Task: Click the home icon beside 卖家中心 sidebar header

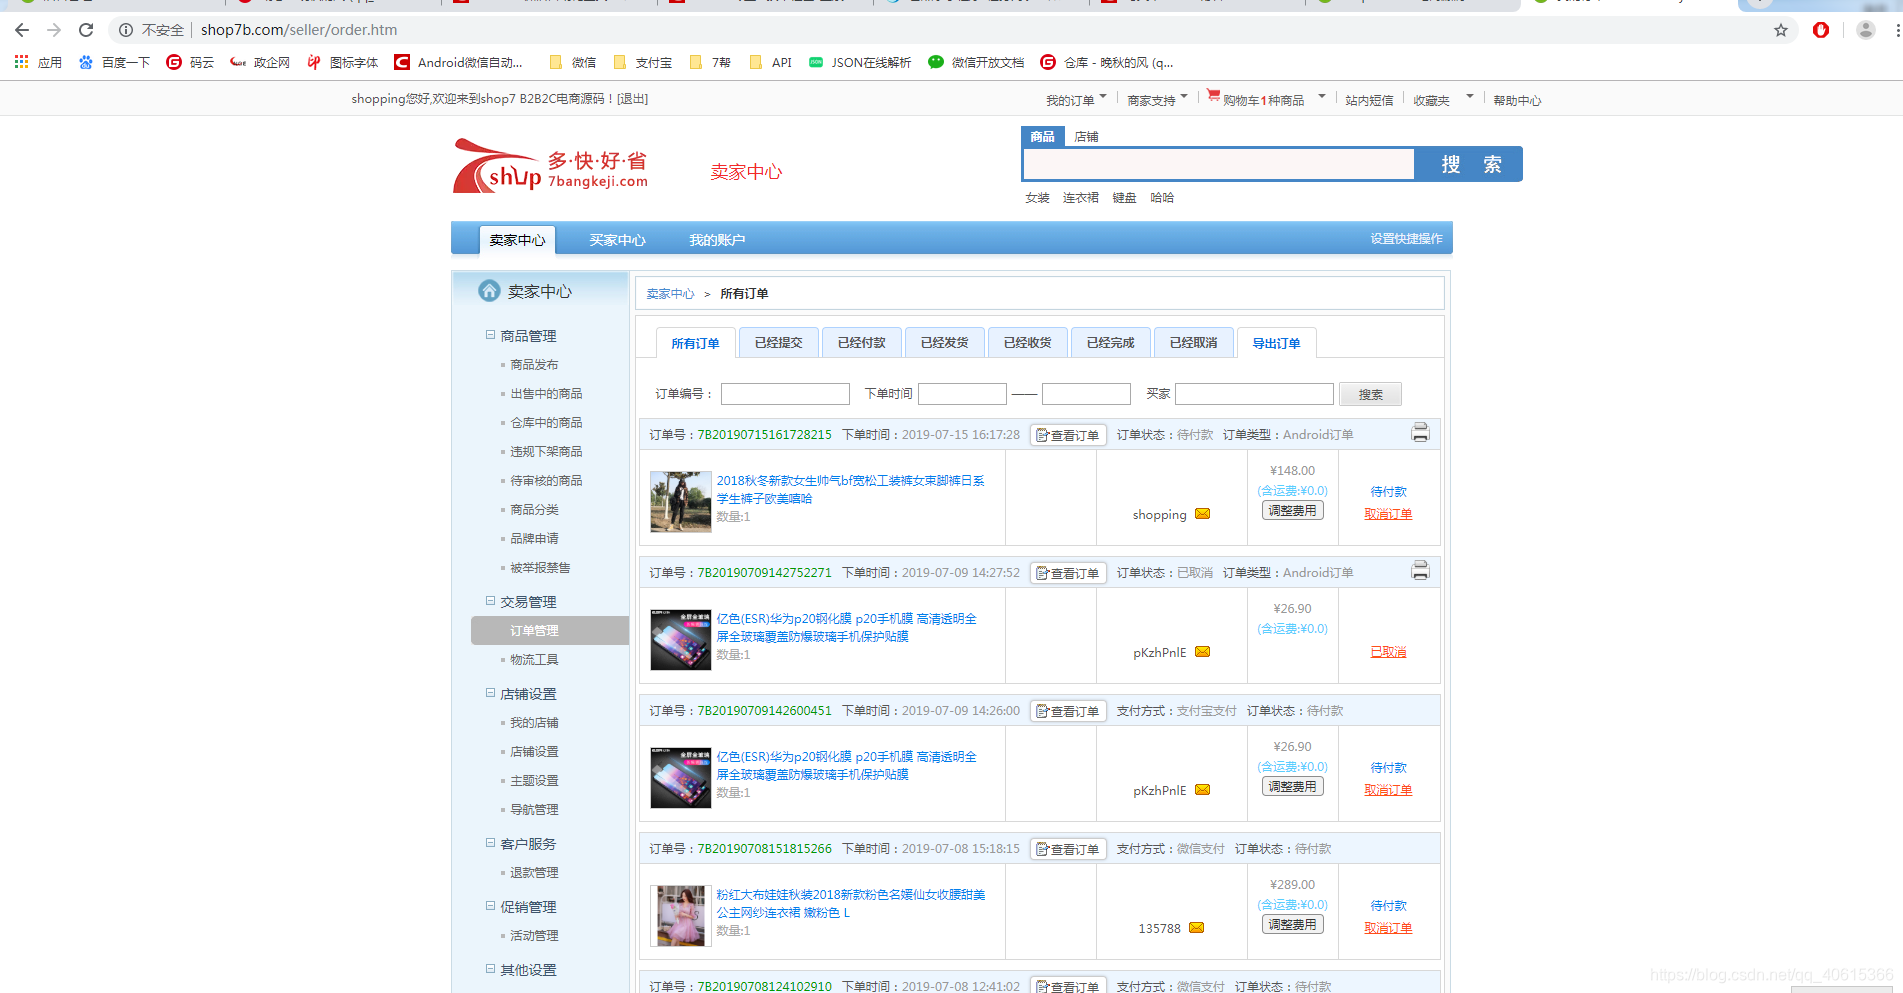Action: [x=489, y=291]
